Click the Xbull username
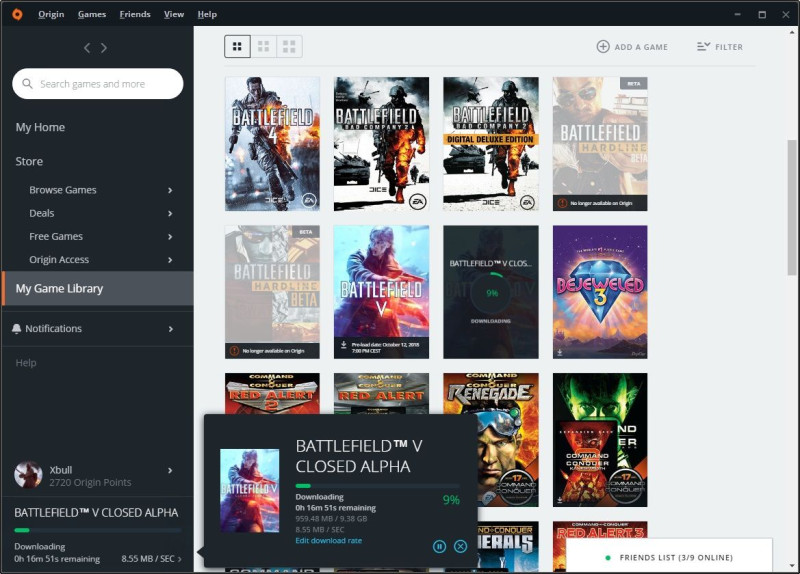Viewport: 800px width, 574px height. pyautogui.click(x=61, y=470)
